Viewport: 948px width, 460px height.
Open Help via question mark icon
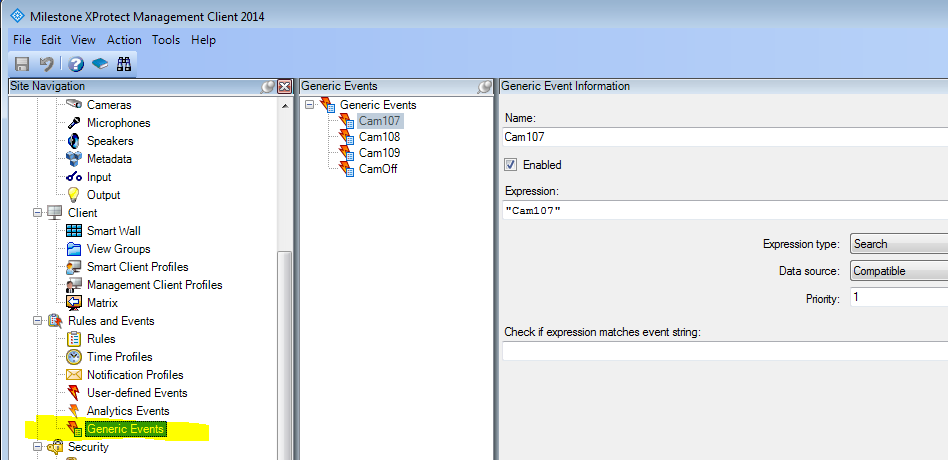click(x=76, y=65)
